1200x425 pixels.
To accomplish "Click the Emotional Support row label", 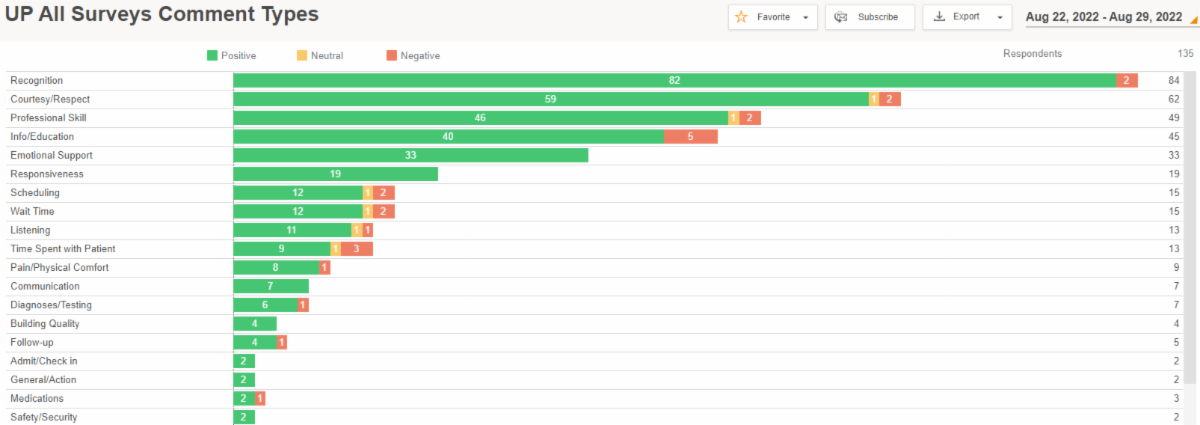I will (51, 155).
